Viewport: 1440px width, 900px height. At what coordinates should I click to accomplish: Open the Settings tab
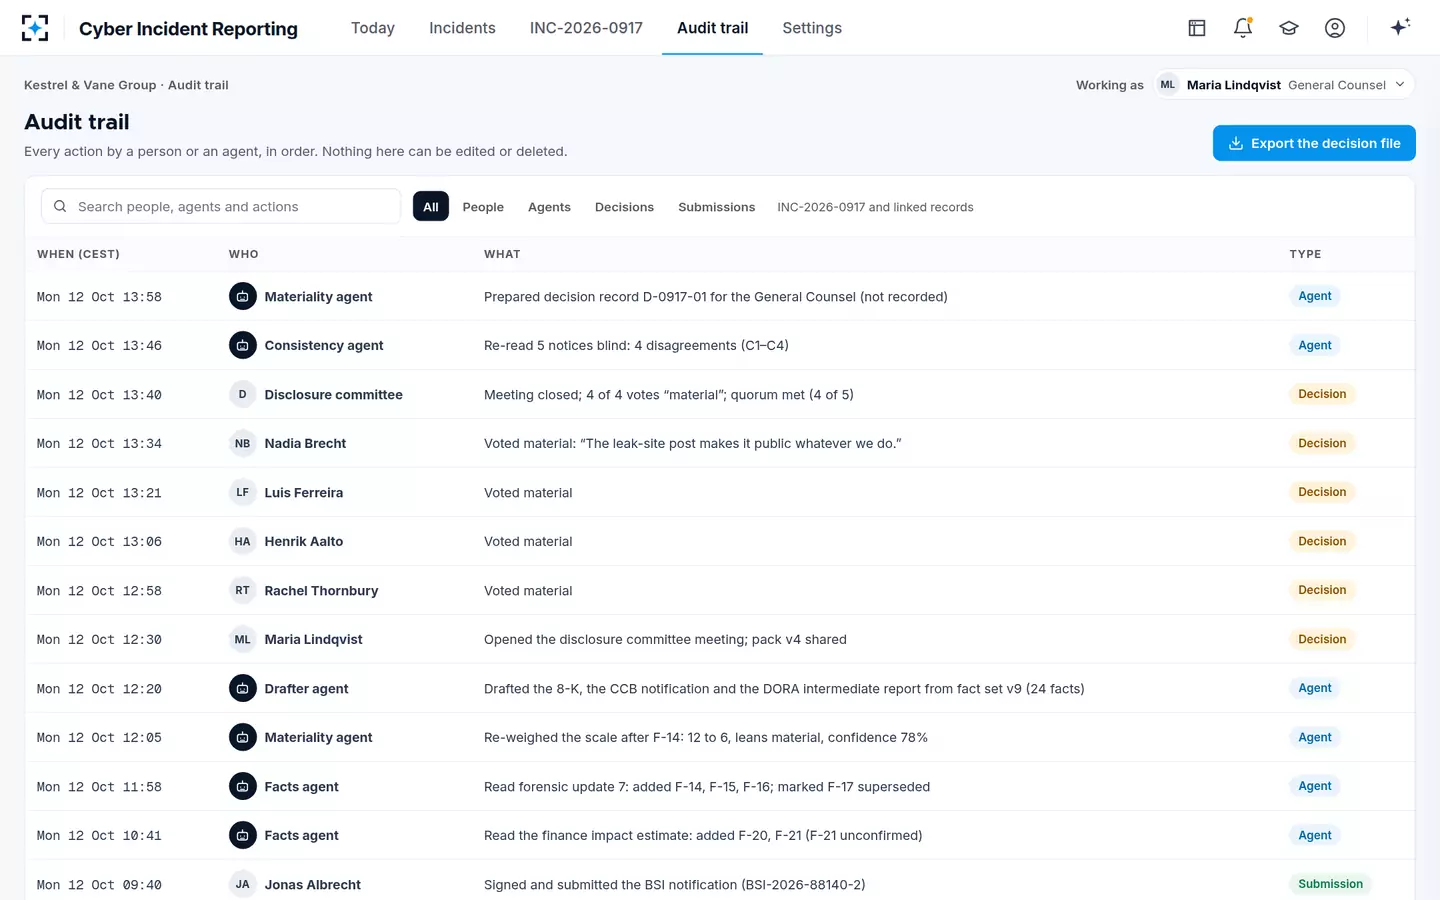[x=812, y=28]
